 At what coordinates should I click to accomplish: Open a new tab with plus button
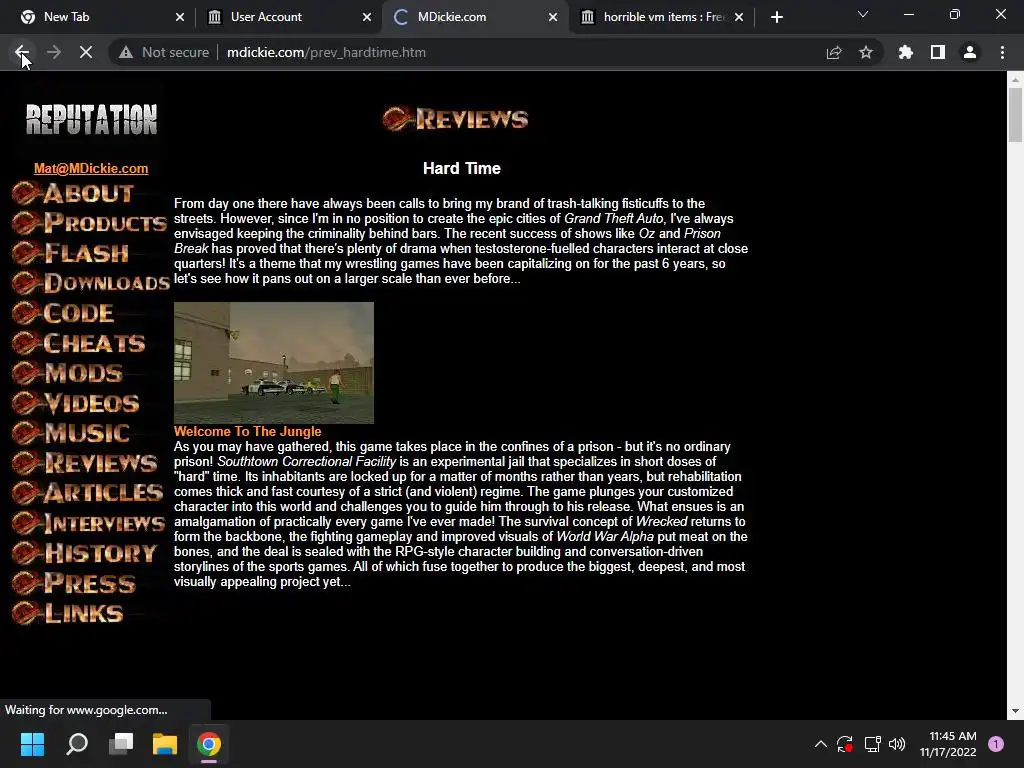coord(776,17)
